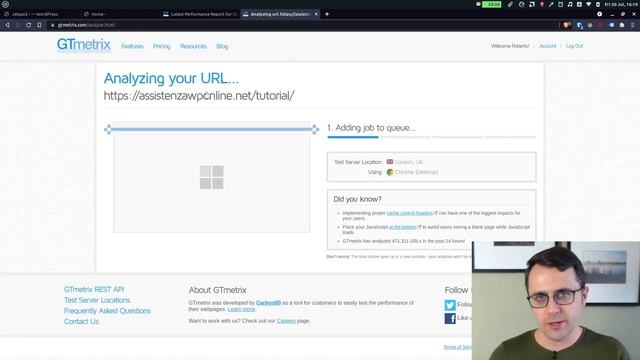
Task: Open the Features menu item
Action: (132, 46)
